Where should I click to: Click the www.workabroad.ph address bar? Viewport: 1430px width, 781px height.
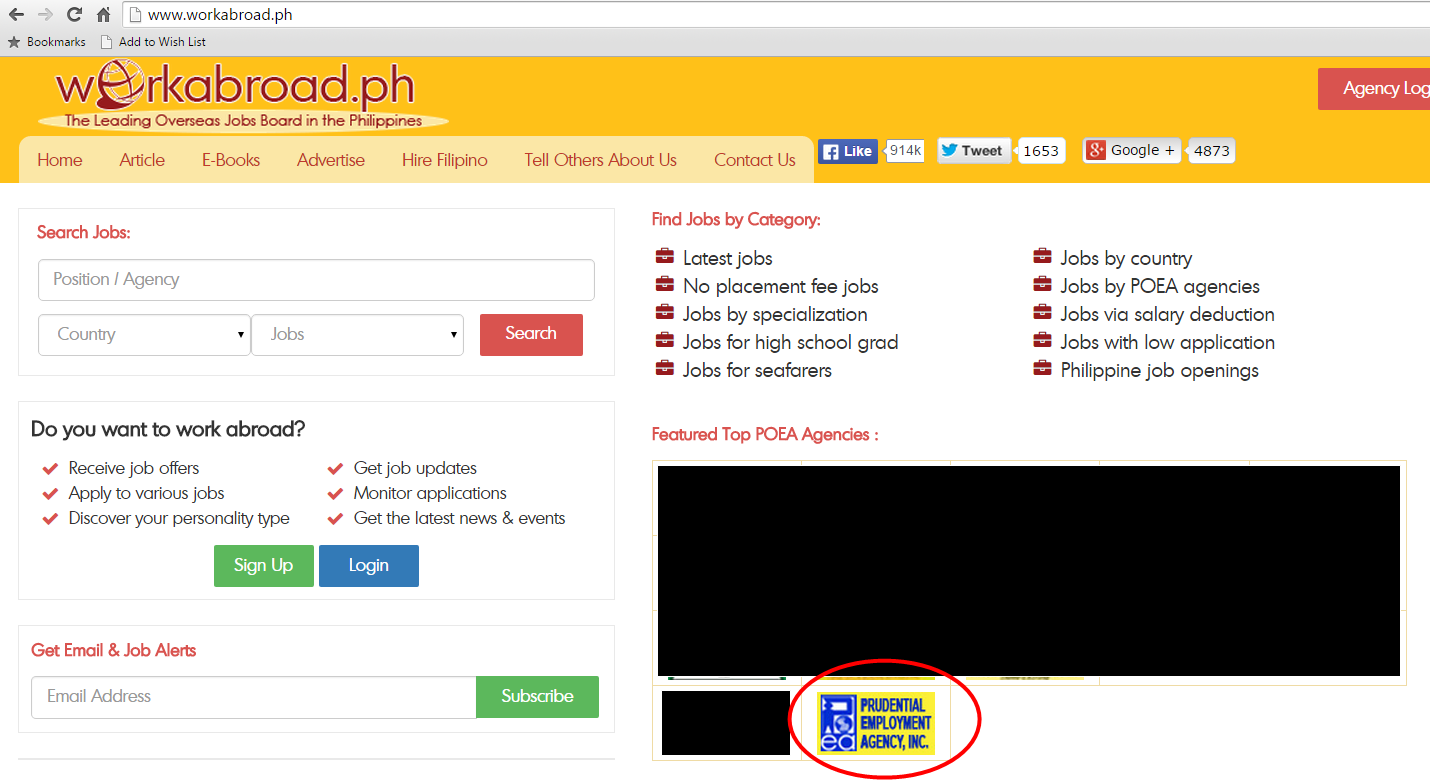pos(775,15)
